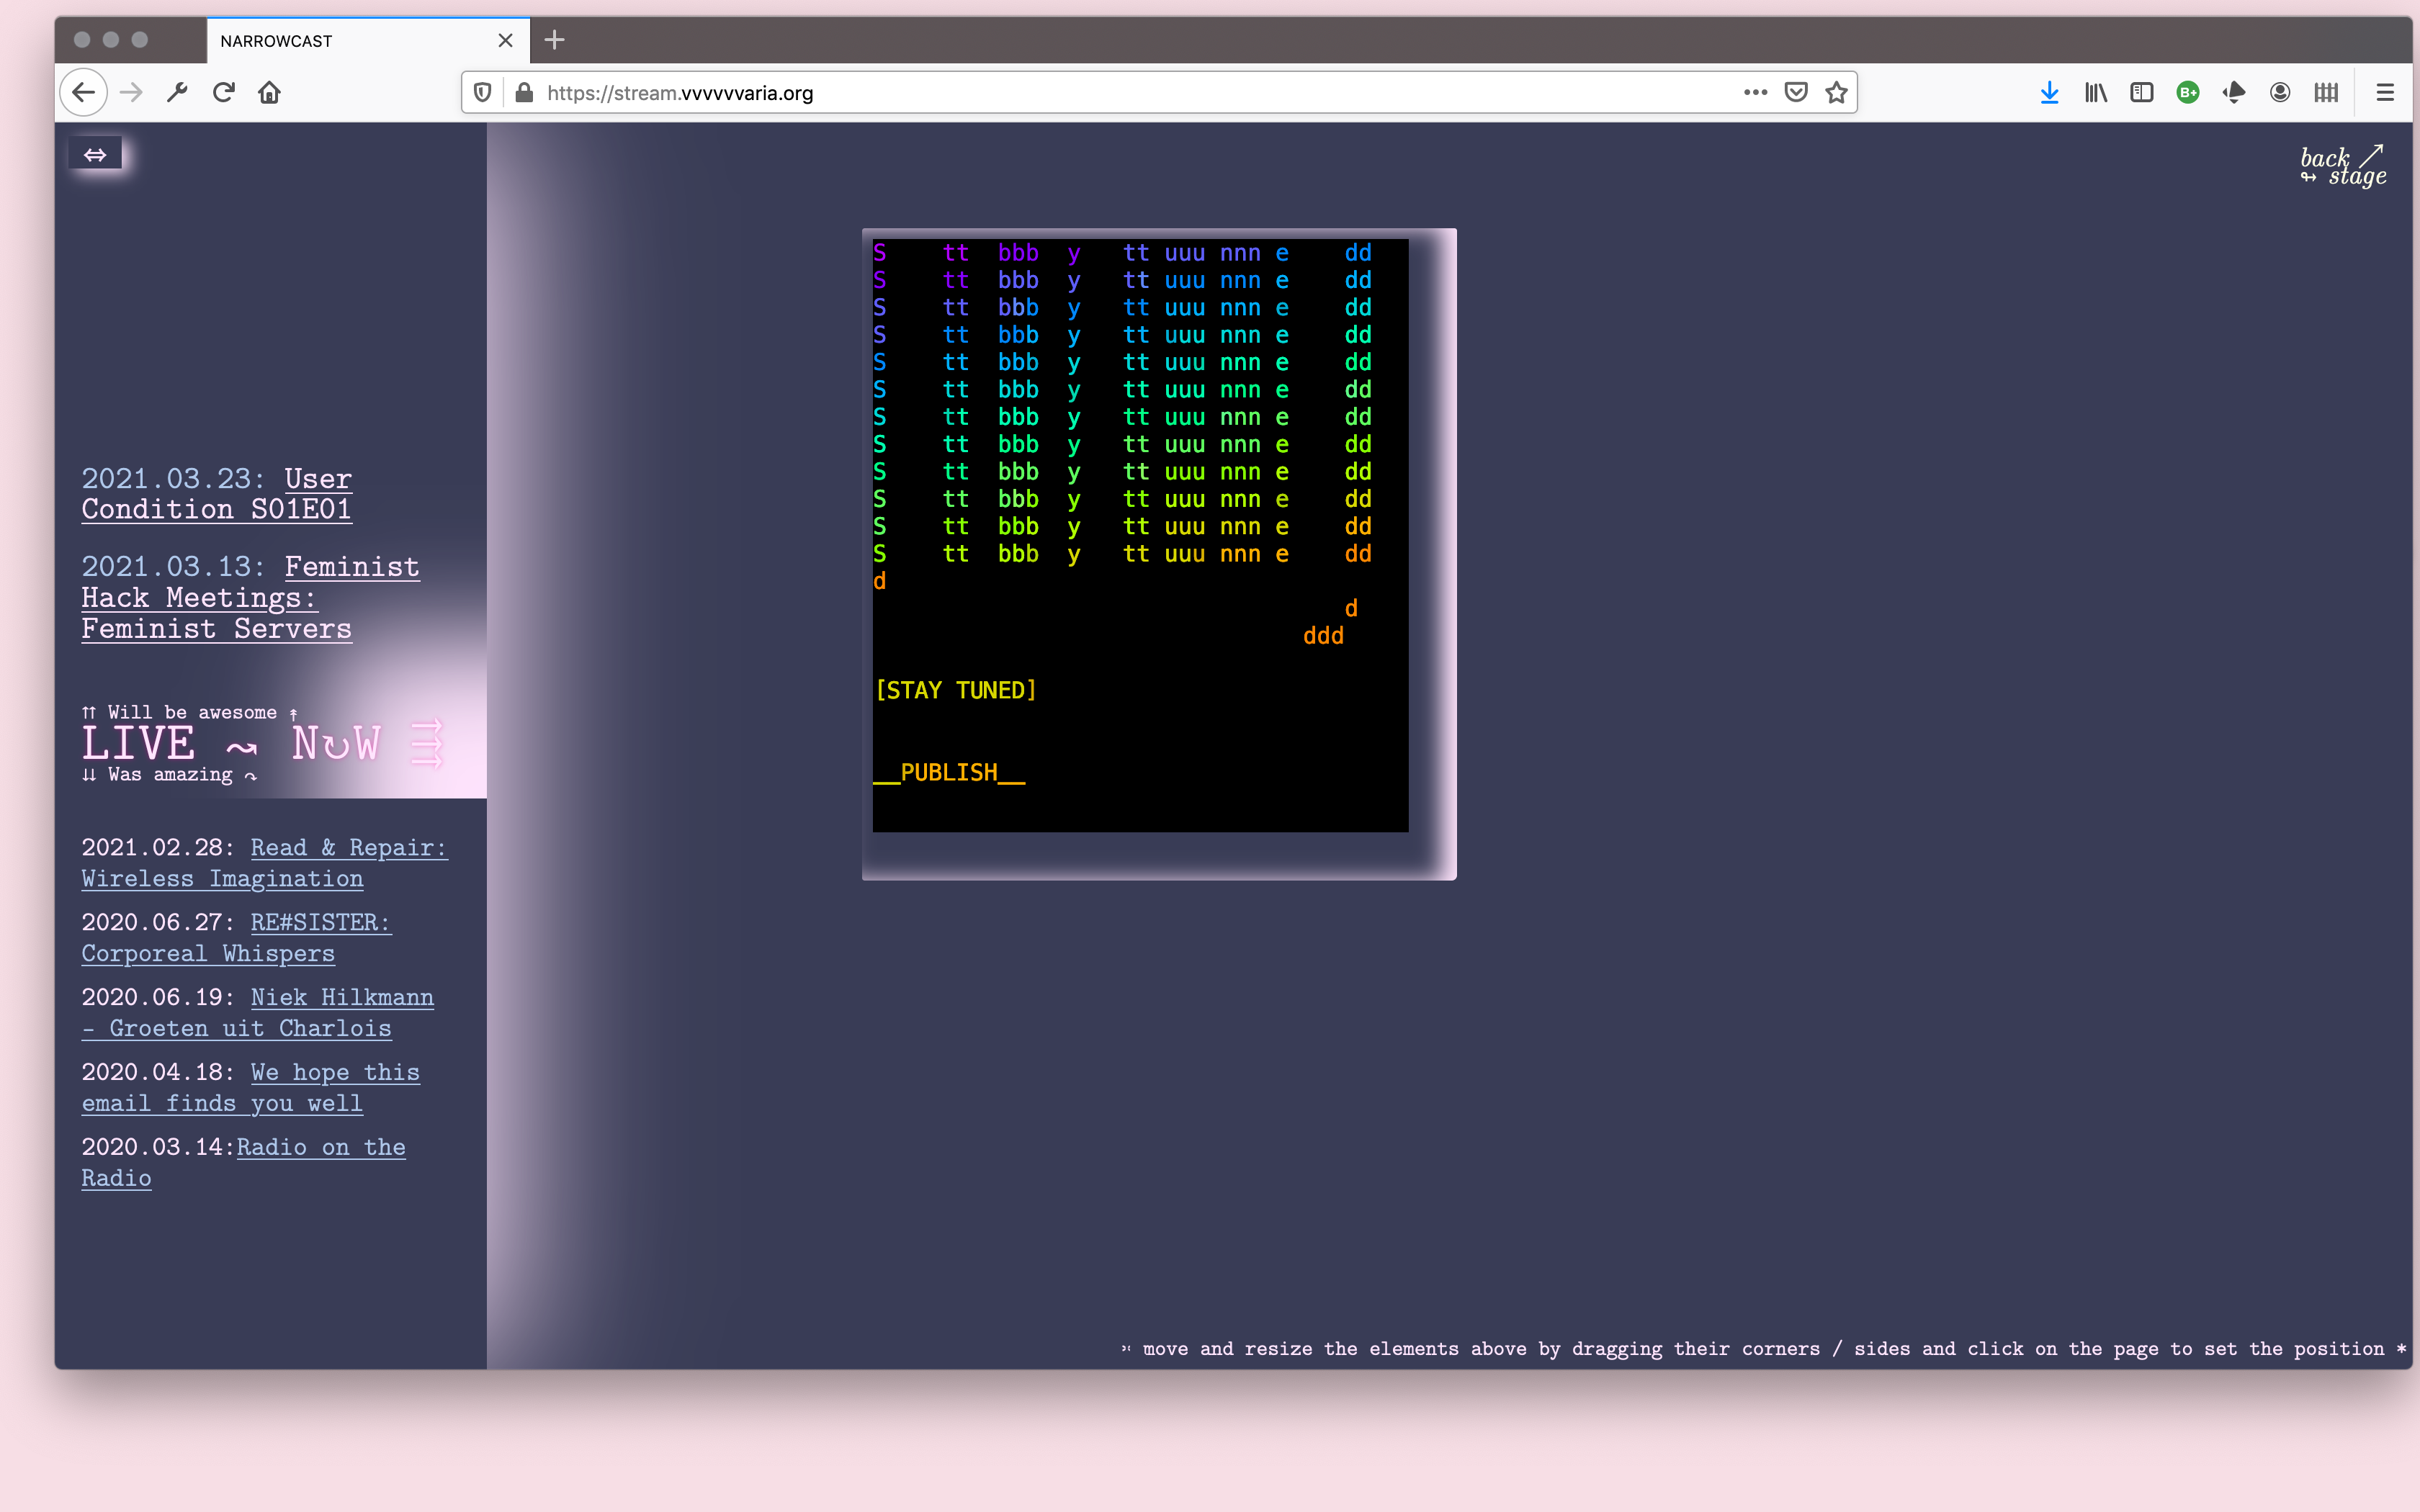This screenshot has width=2420, height=1512.
Task: Click the barcode-style extension icon
Action: click(2326, 93)
